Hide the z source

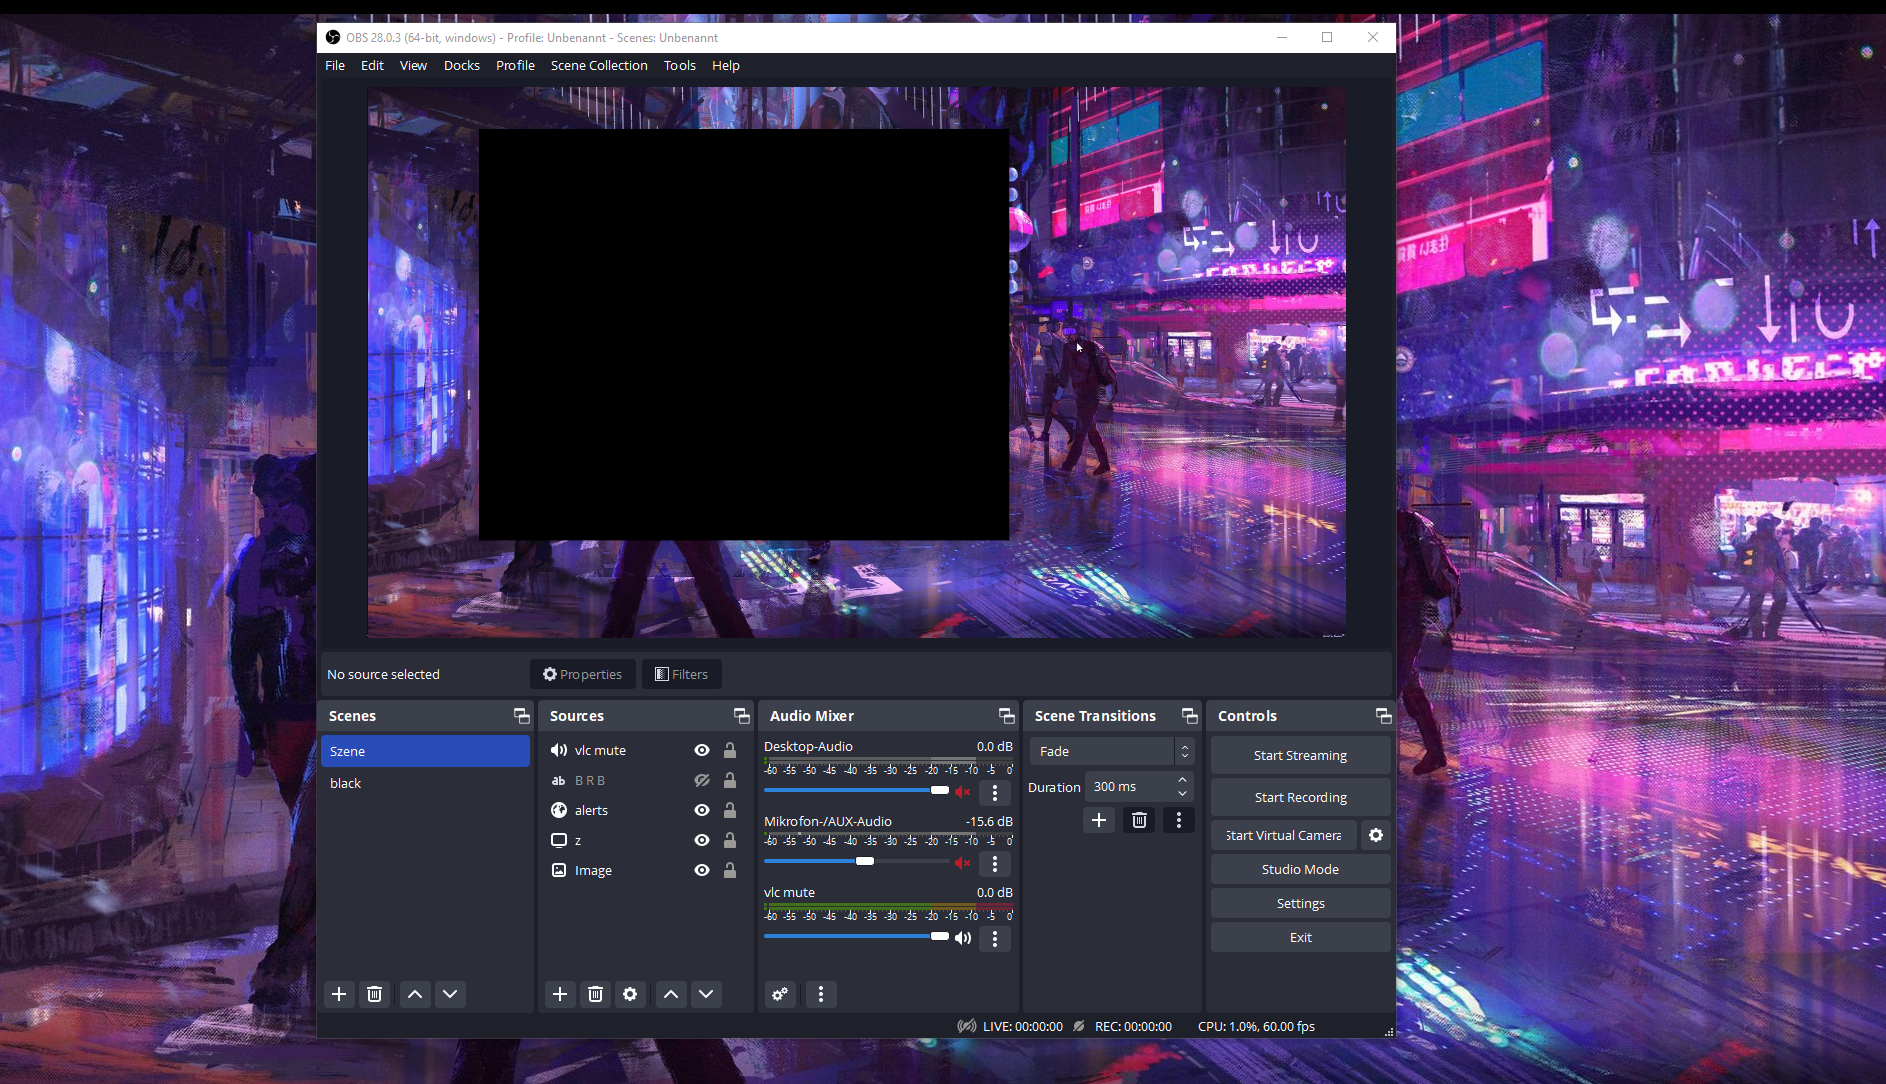[x=702, y=840]
